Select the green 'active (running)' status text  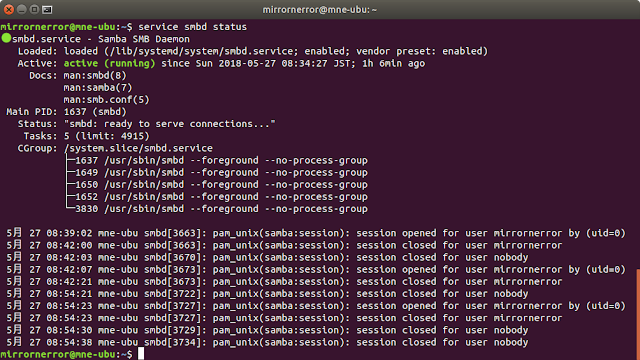pos(109,63)
